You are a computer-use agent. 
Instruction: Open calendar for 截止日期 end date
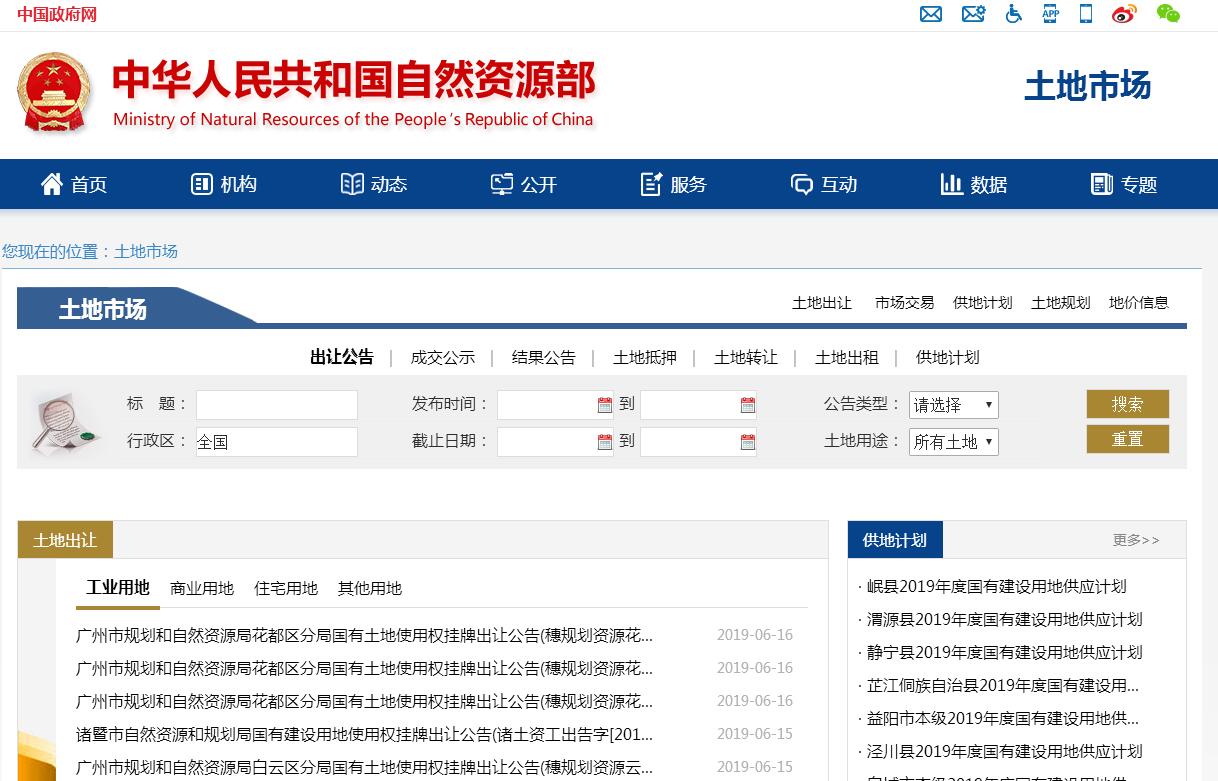pyautogui.click(x=747, y=442)
